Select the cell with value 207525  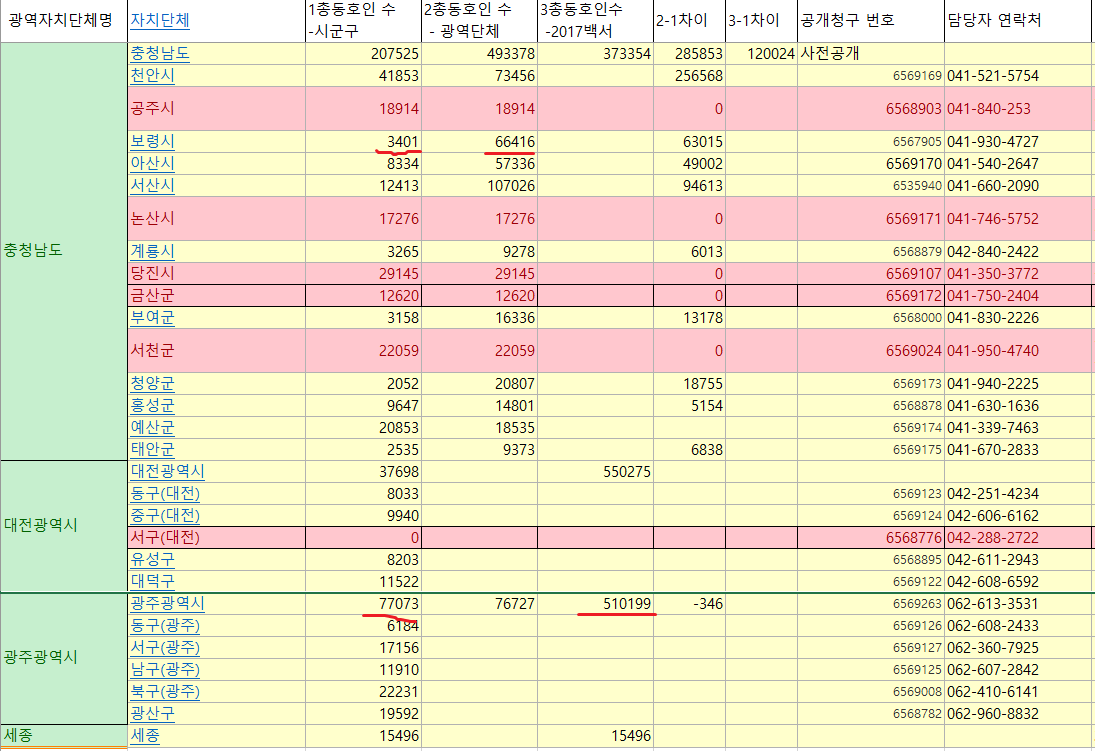pos(363,54)
